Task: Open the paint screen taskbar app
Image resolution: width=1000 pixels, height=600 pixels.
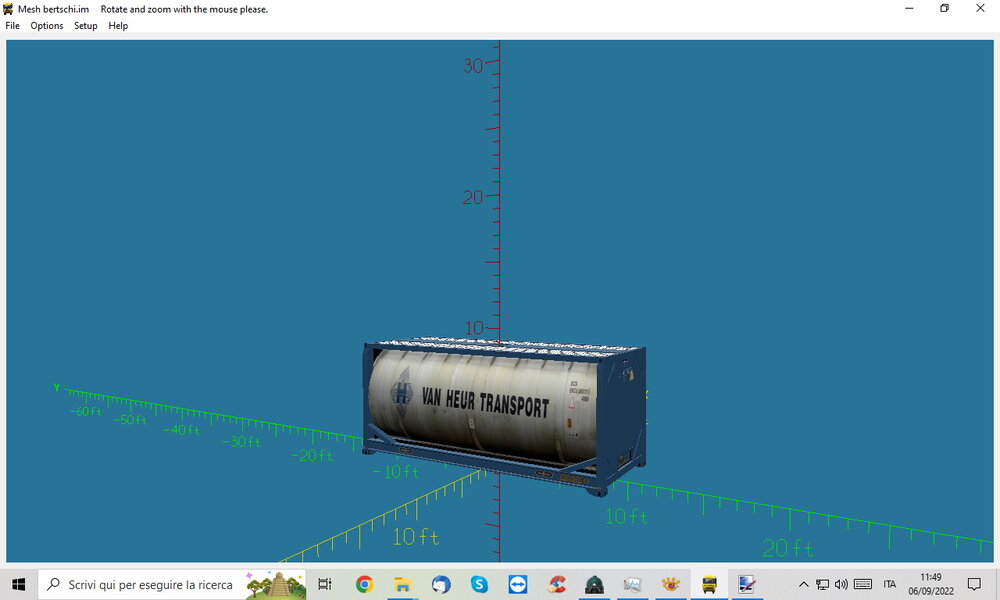Action: coord(747,584)
